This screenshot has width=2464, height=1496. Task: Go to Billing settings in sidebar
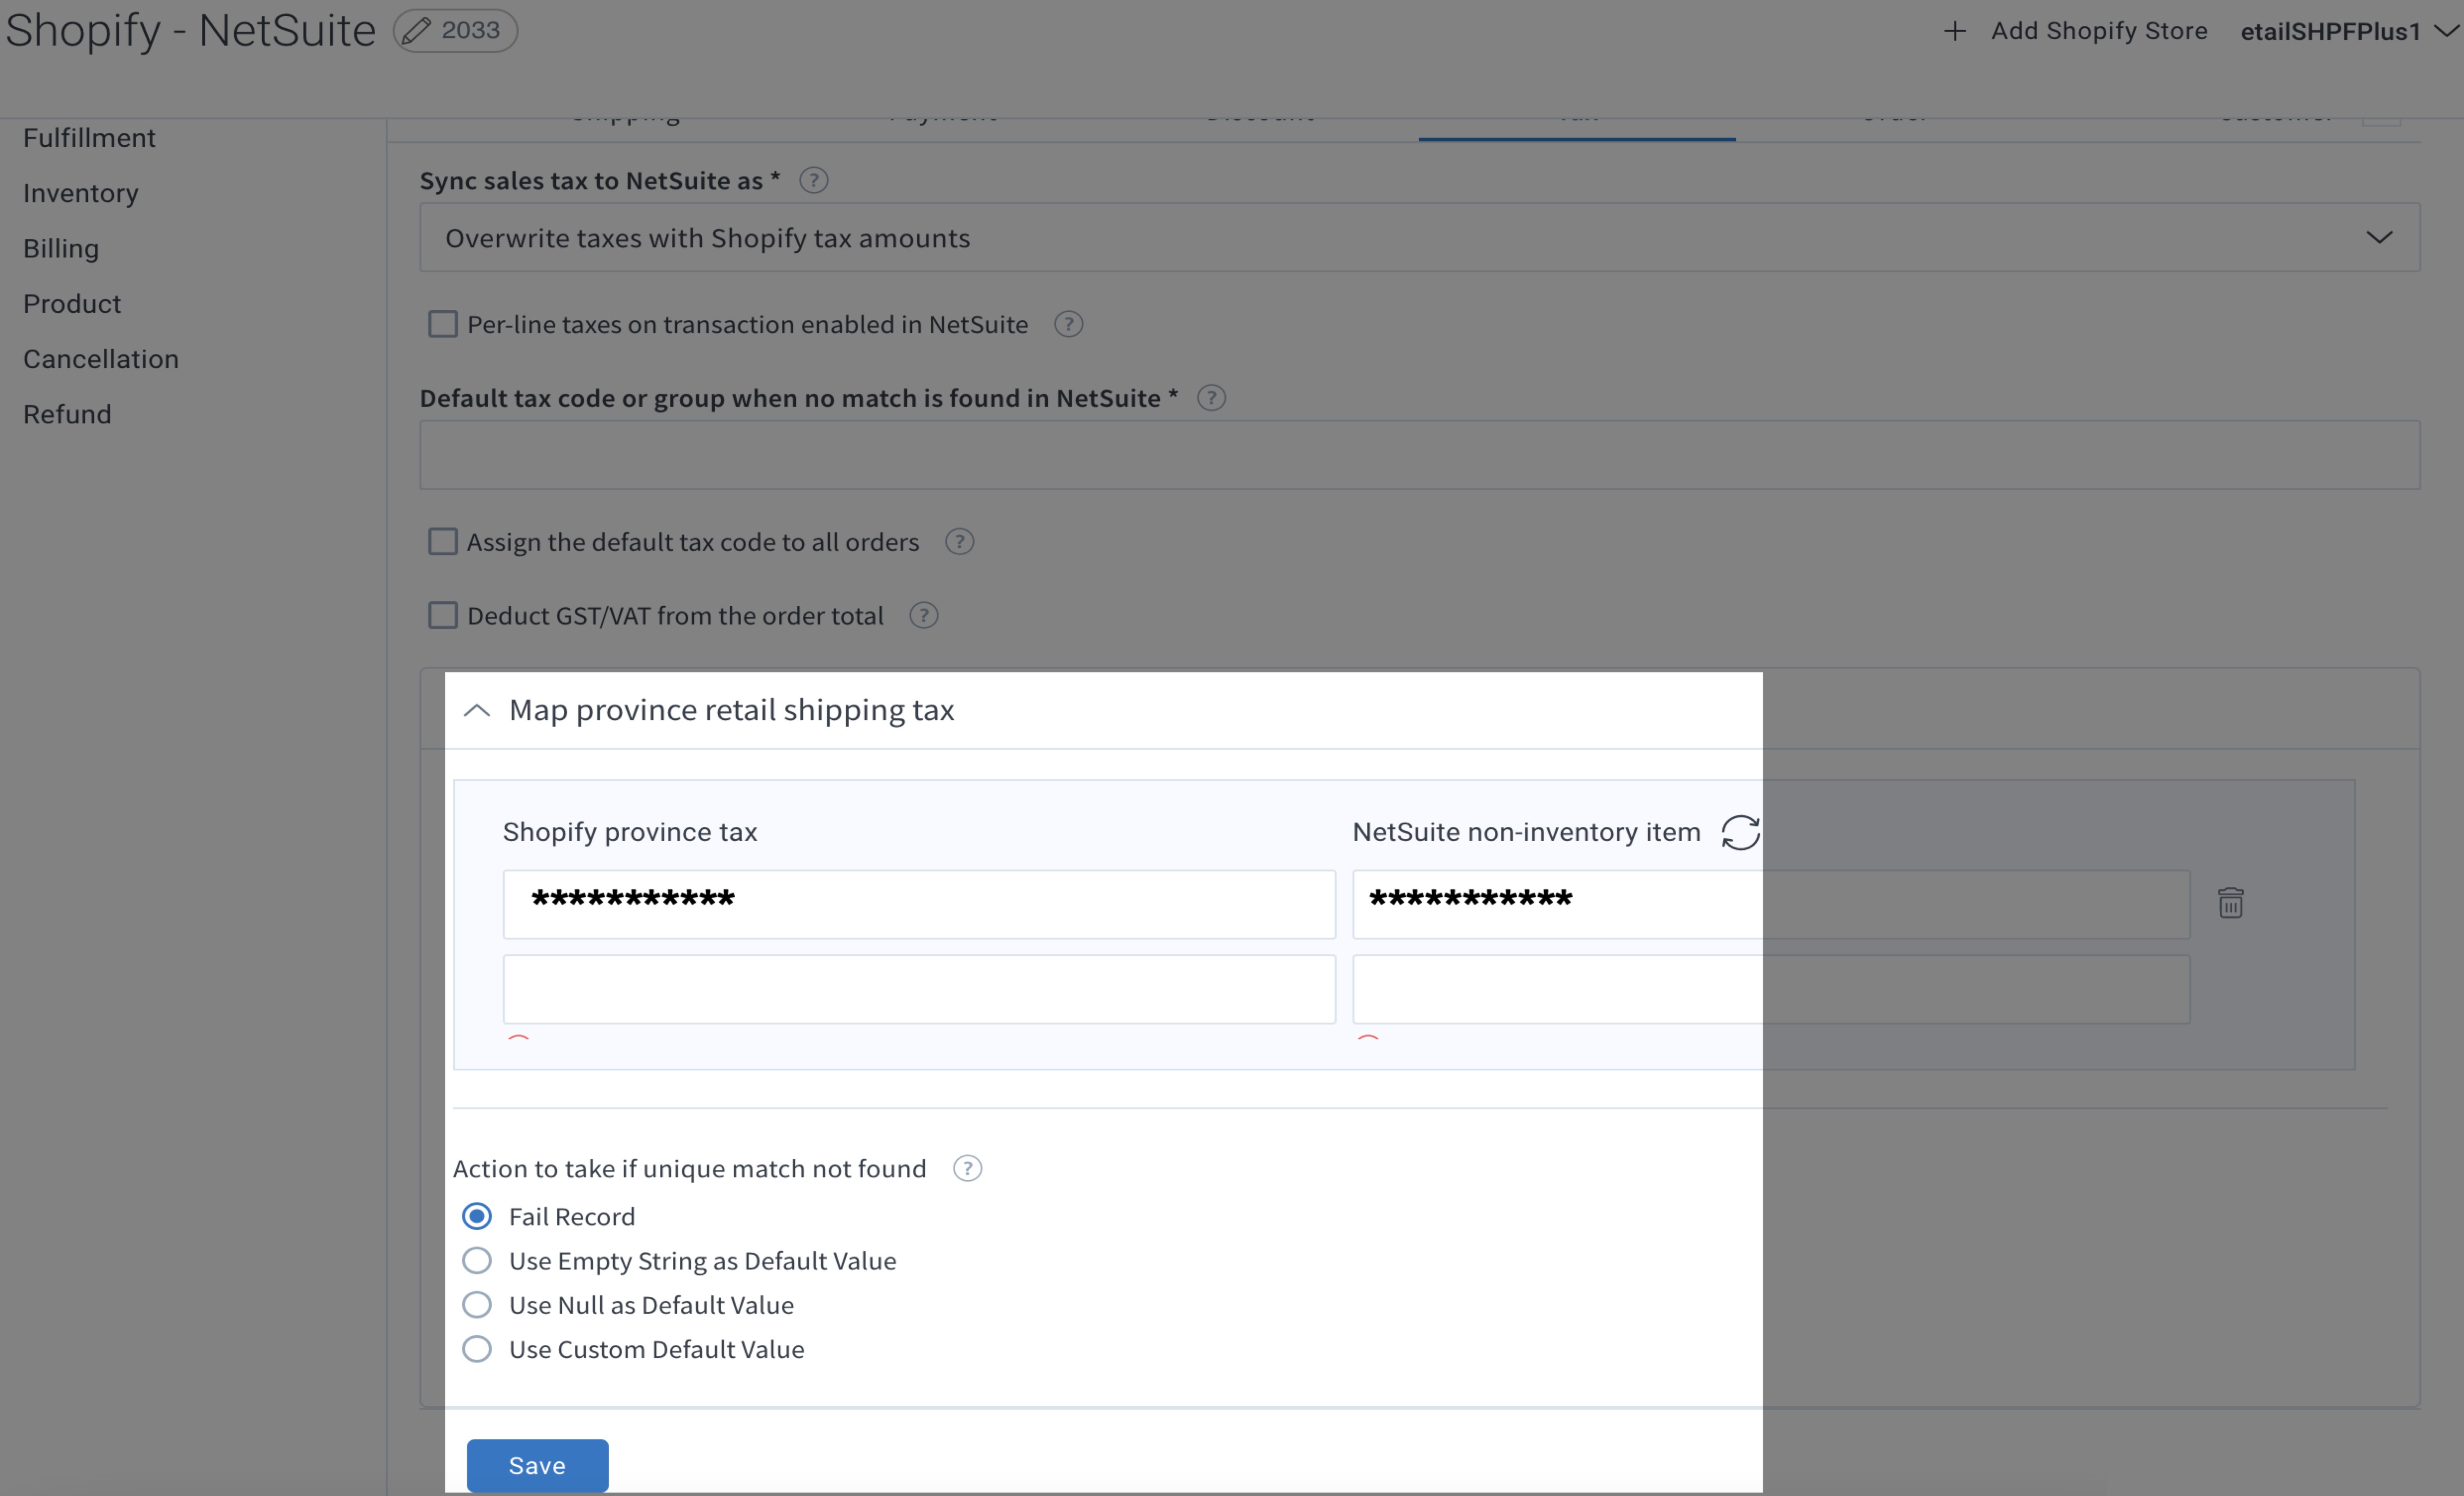point(61,248)
